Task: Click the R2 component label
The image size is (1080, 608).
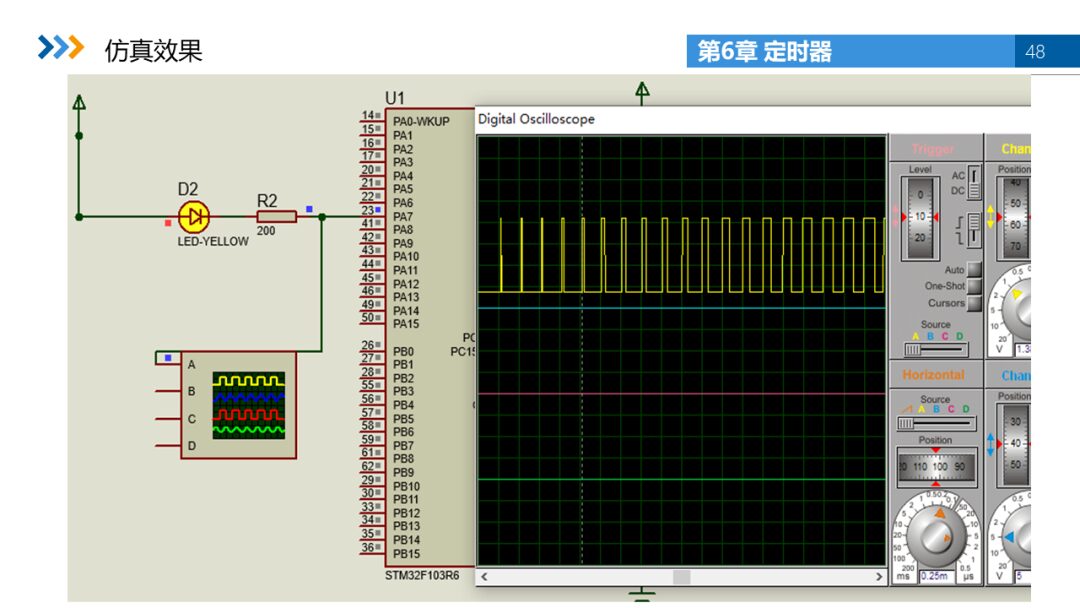Action: pos(267,200)
